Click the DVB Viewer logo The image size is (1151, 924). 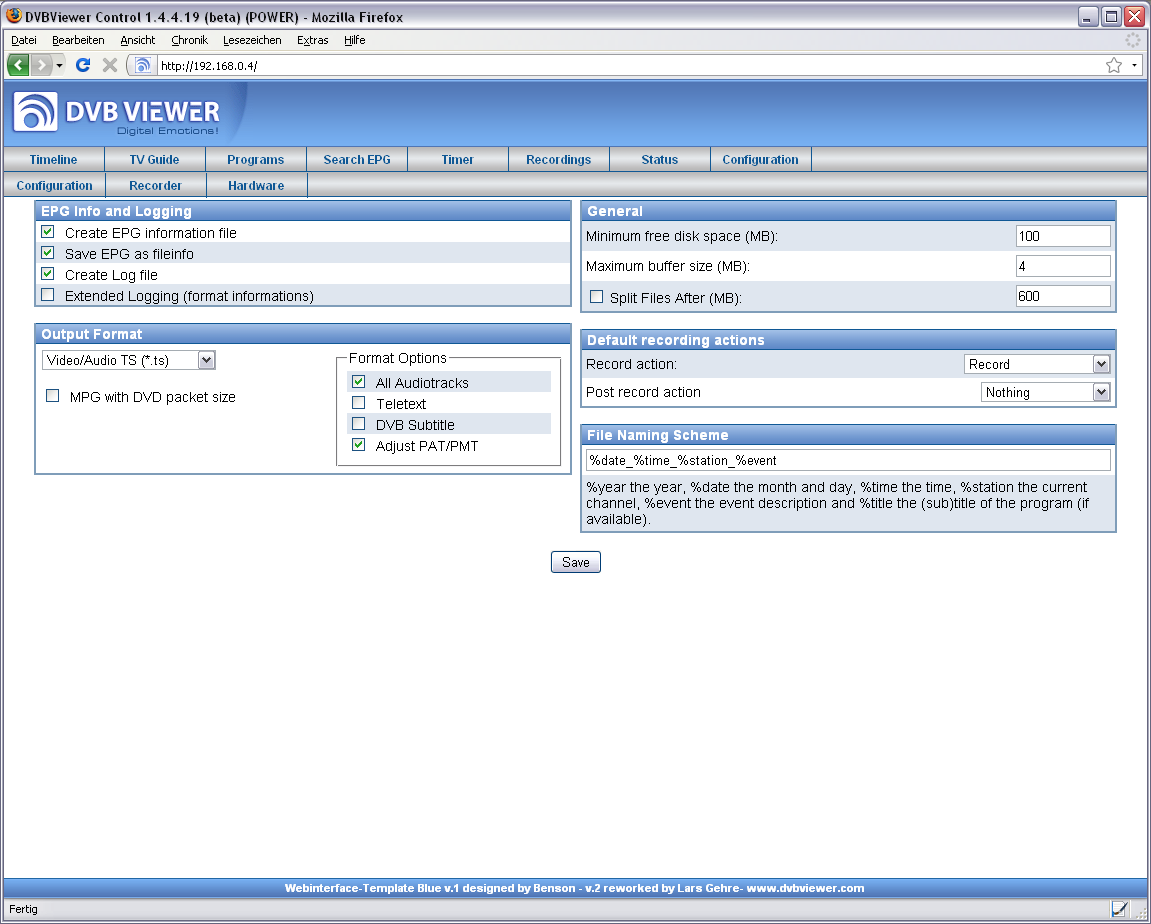pos(118,113)
